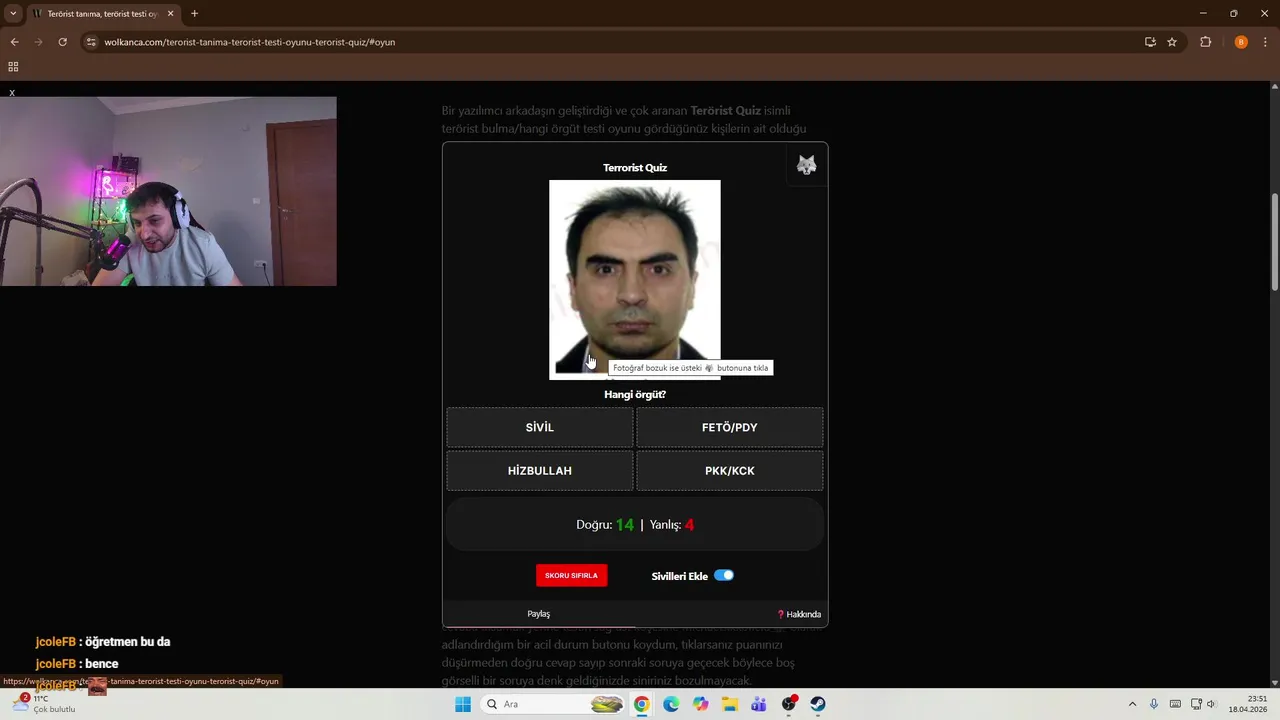Bookmark this page with the star icon
This screenshot has width=1280, height=720.
tap(1172, 42)
